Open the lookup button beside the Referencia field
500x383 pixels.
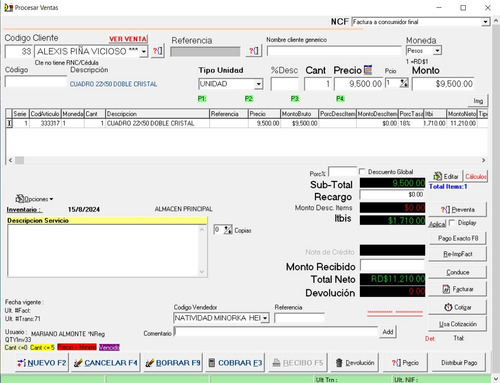pyautogui.click(x=254, y=51)
